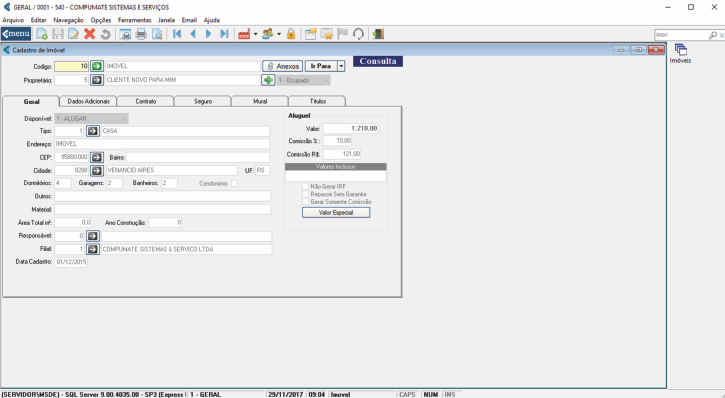Click the grey flag icon

point(342,34)
